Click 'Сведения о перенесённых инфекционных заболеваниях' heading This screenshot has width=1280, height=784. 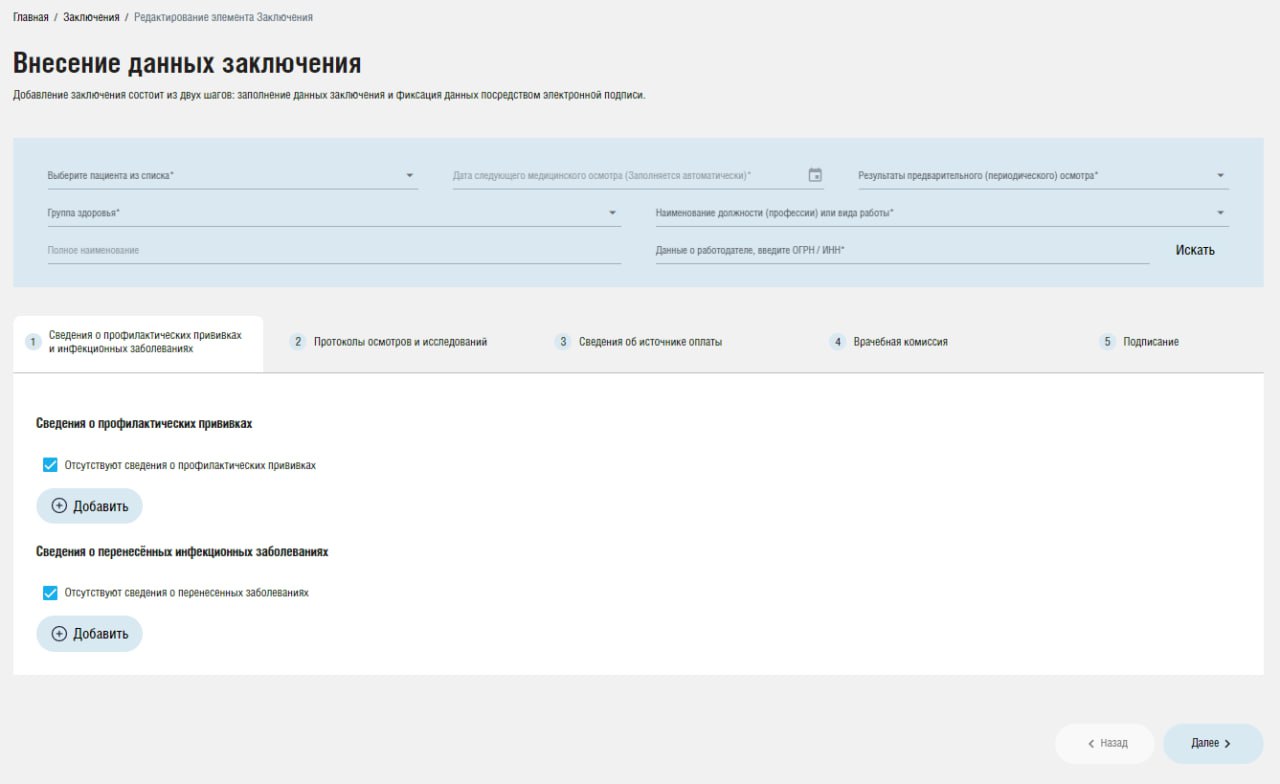point(182,552)
